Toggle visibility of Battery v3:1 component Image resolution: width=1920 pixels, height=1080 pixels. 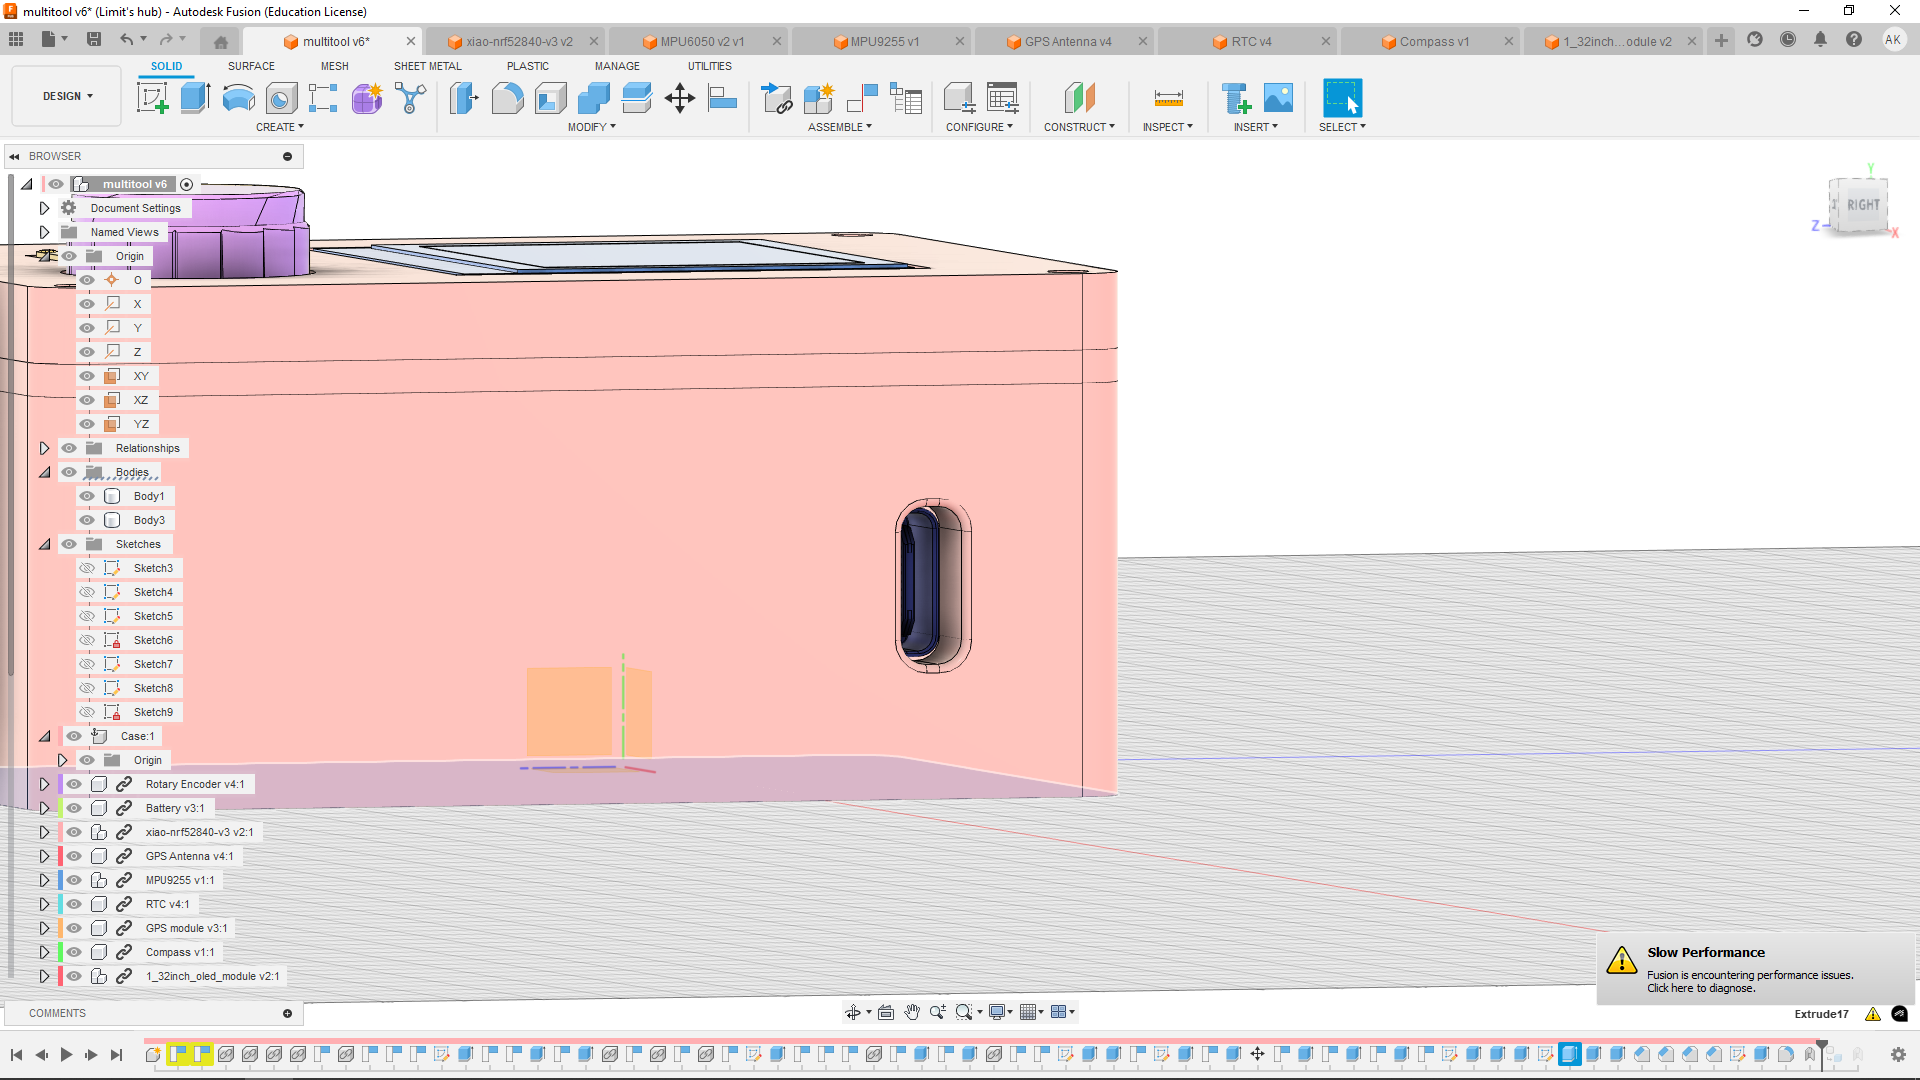(74, 808)
